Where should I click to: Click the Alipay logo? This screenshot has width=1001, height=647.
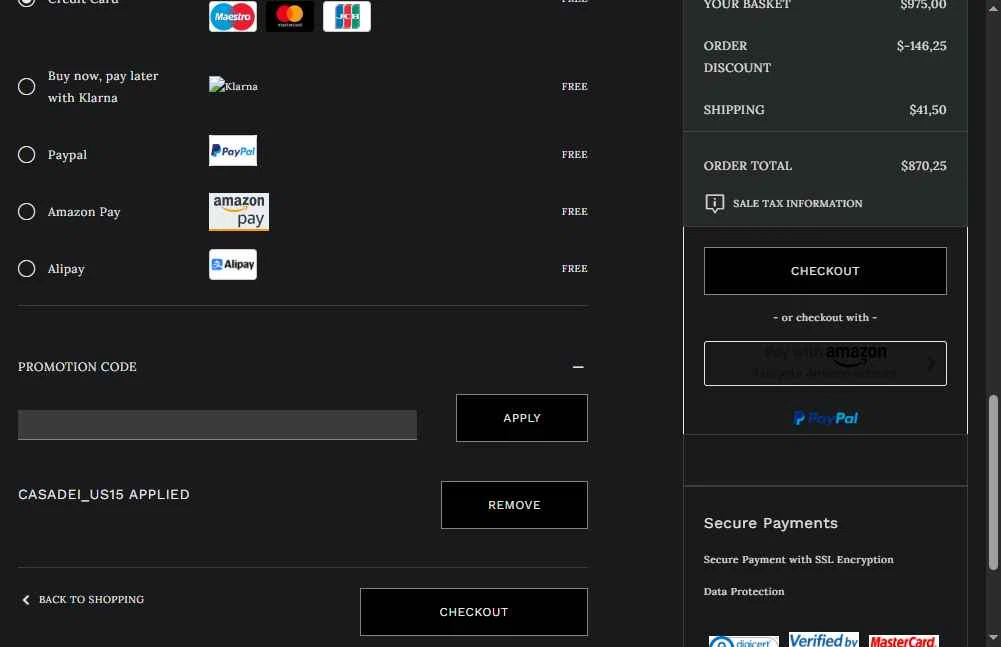tap(233, 264)
